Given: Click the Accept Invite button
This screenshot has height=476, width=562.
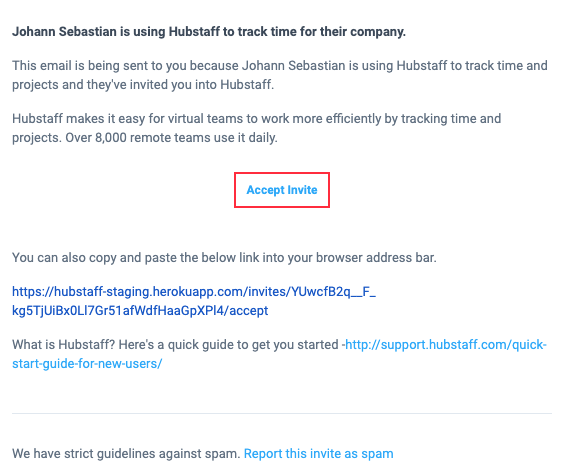Looking at the screenshot, I should 282,190.
